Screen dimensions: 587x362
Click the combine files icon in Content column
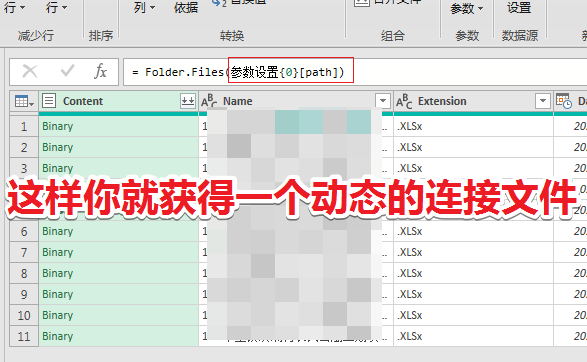[188, 101]
